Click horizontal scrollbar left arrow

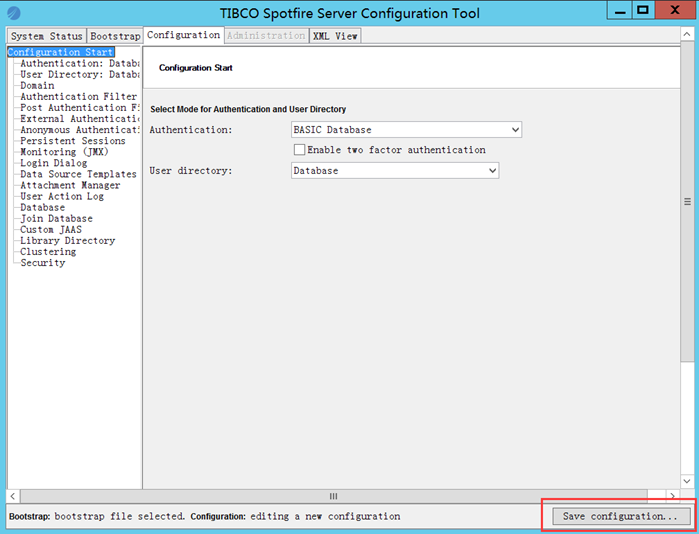(x=13, y=496)
